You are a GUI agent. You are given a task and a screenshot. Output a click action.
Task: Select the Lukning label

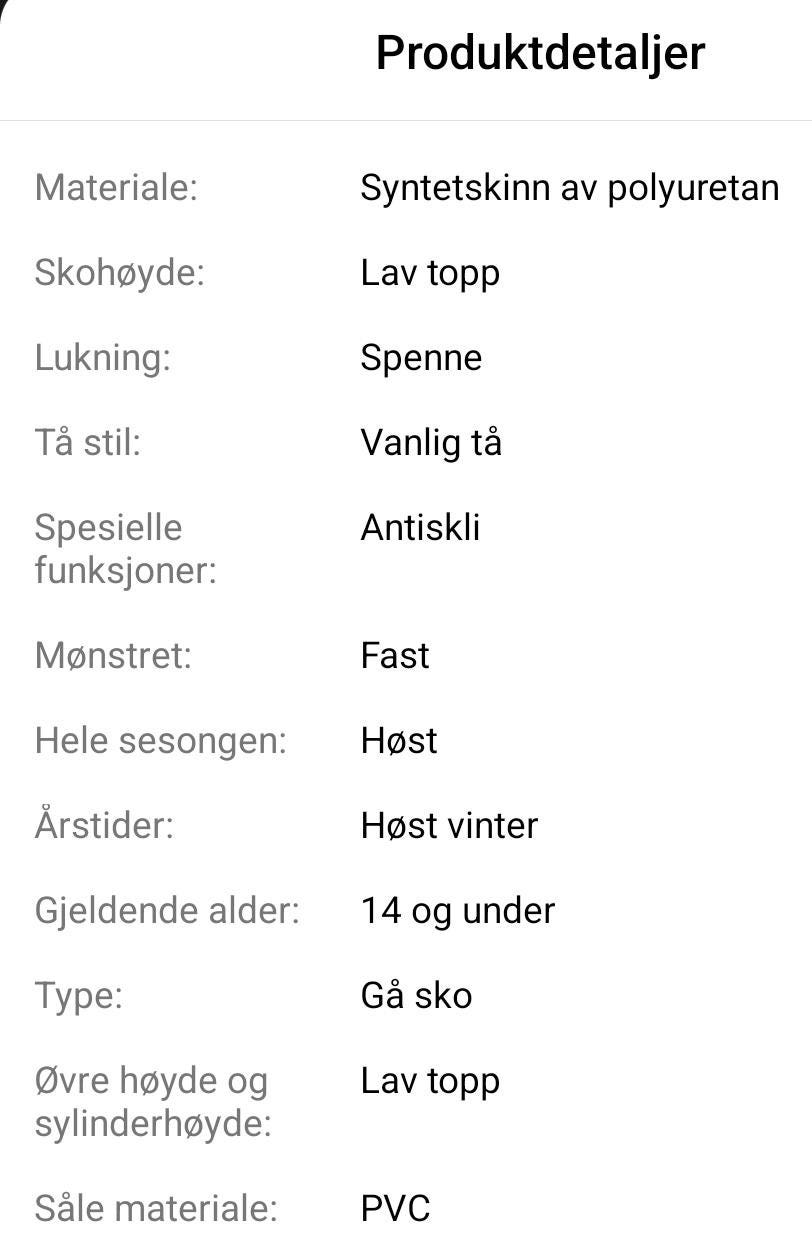click(x=103, y=359)
